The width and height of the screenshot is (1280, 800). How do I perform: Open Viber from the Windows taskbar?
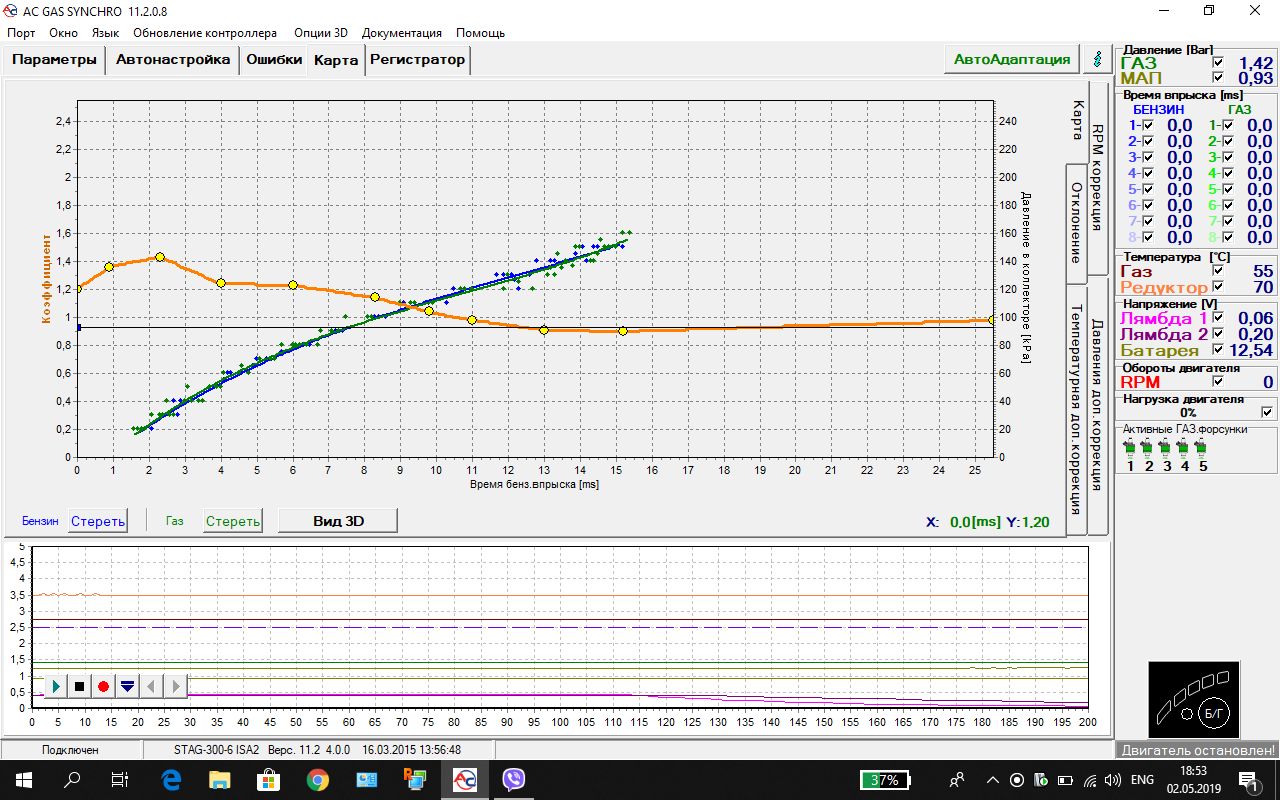(514, 780)
